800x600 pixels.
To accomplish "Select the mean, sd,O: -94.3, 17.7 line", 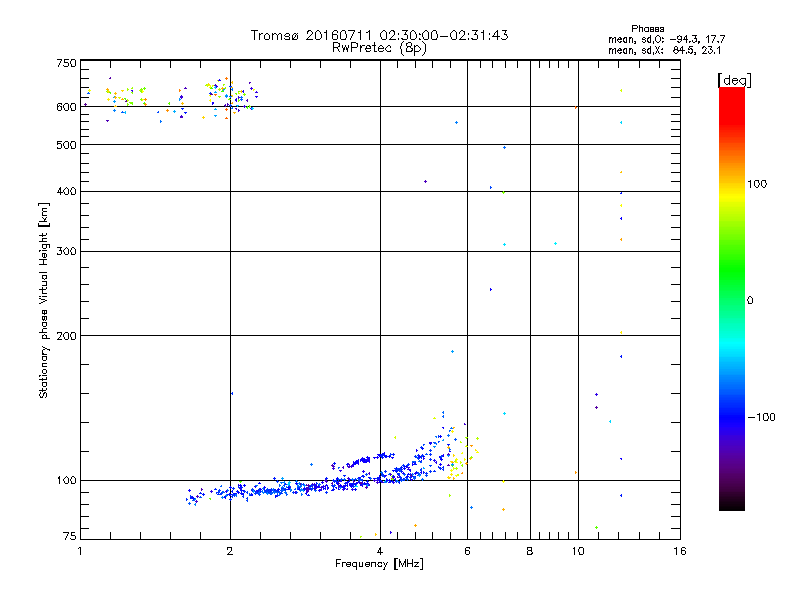I will click(x=666, y=39).
